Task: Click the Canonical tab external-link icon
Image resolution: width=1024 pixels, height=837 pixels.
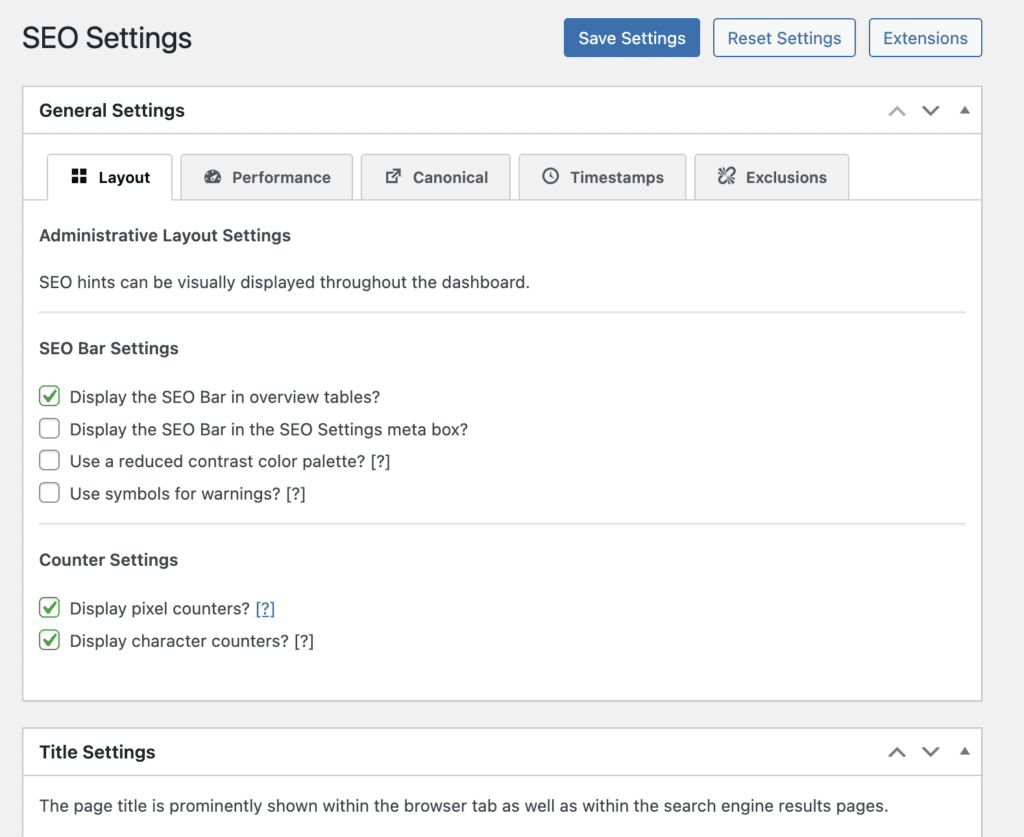Action: coord(392,176)
